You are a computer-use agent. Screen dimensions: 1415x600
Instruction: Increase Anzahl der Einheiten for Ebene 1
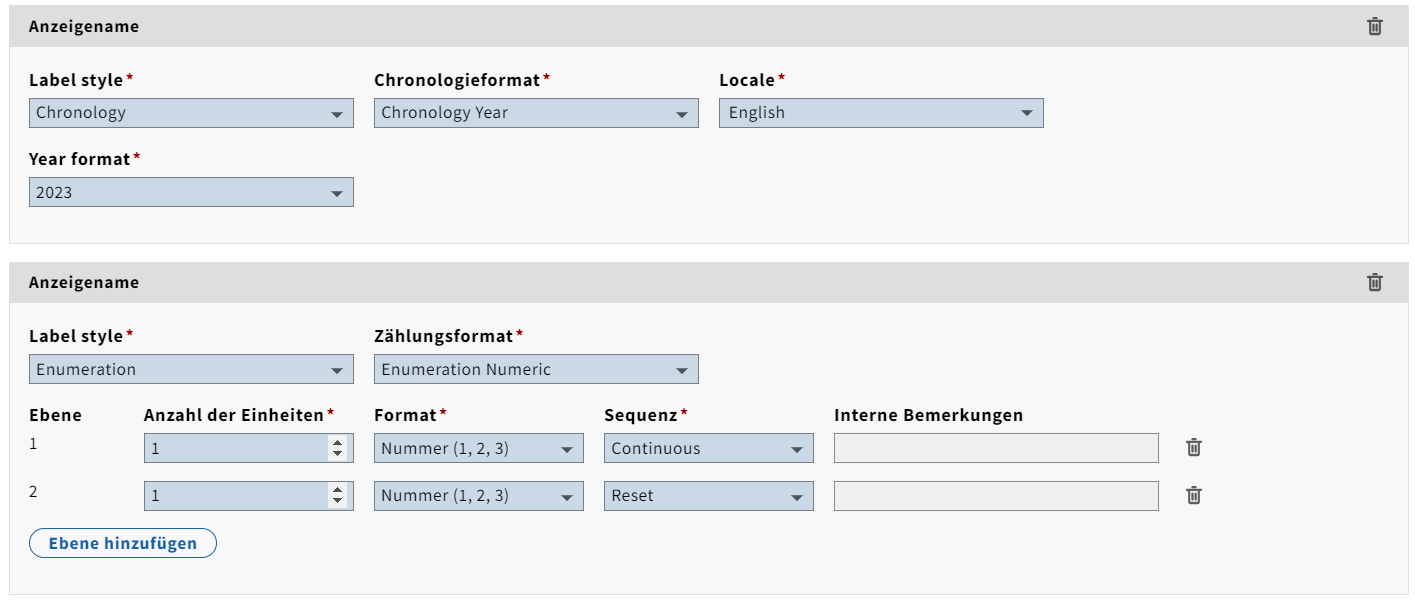[x=338, y=443]
